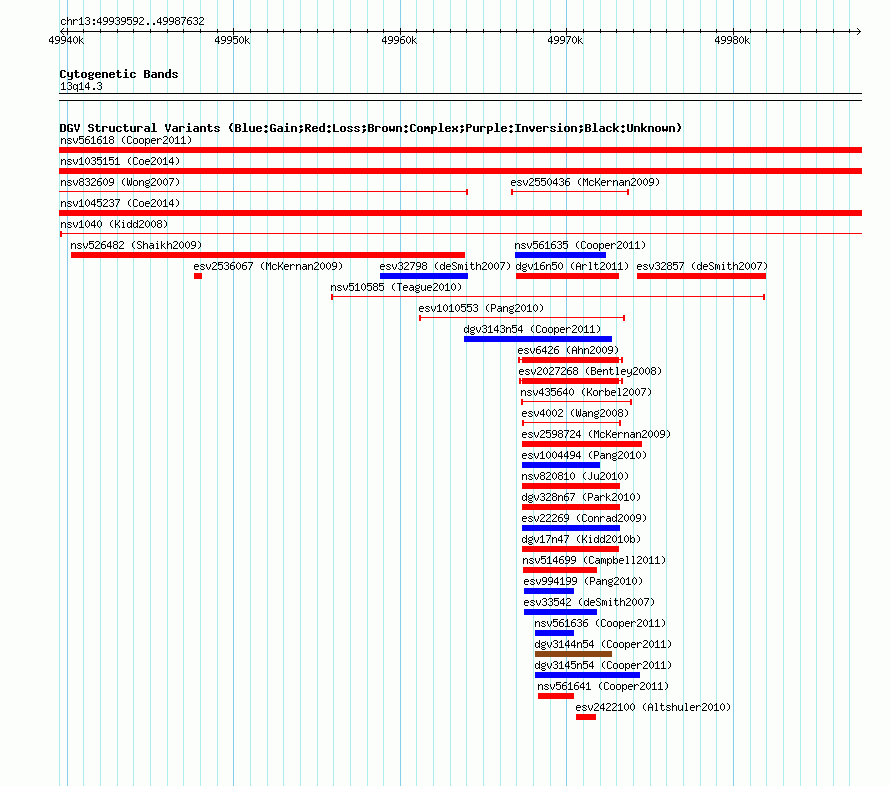The height and width of the screenshot is (786, 890).
Task: Click the nsv526482 (Shaikh2009) red bar
Action: click(x=268, y=255)
